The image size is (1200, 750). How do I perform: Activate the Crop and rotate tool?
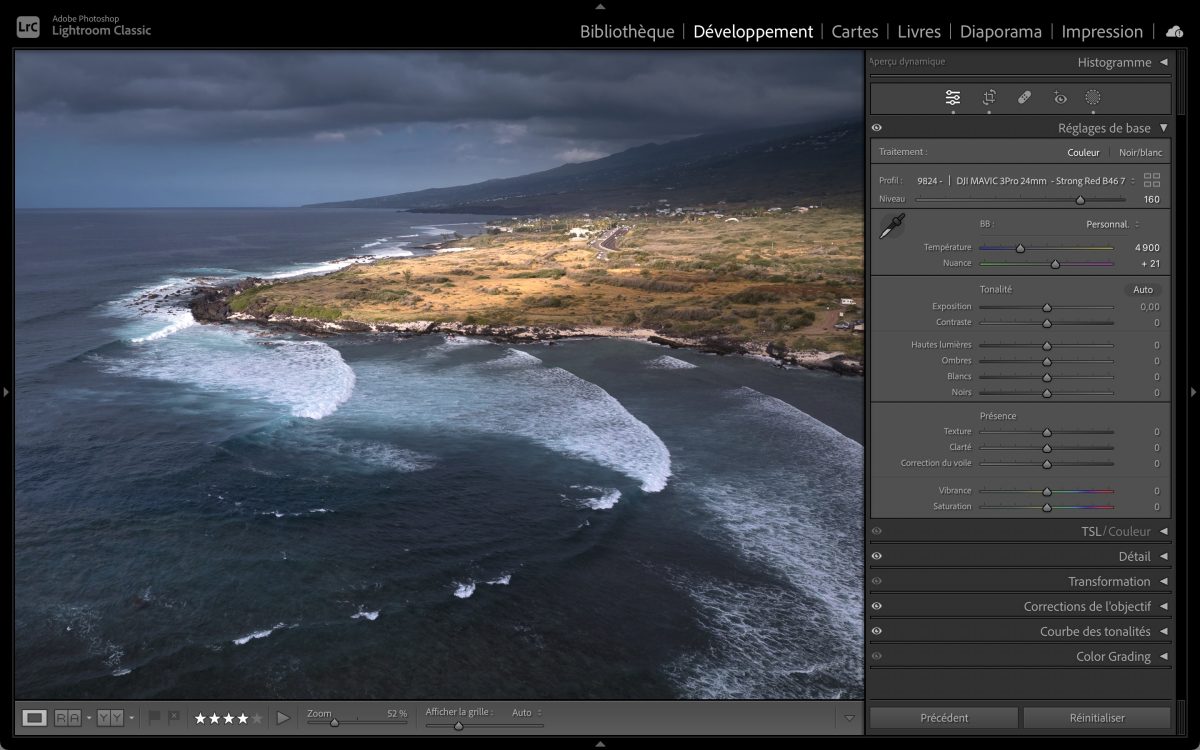(x=989, y=98)
